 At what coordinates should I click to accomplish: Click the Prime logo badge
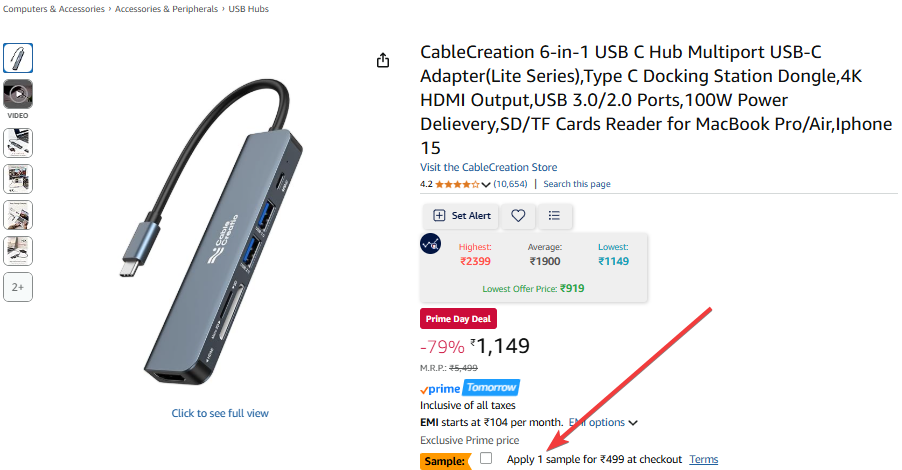pos(439,388)
